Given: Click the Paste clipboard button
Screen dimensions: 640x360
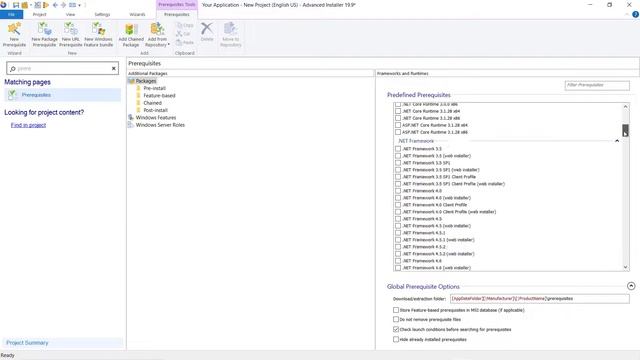Looking at the screenshot, I should [x=185, y=42].
